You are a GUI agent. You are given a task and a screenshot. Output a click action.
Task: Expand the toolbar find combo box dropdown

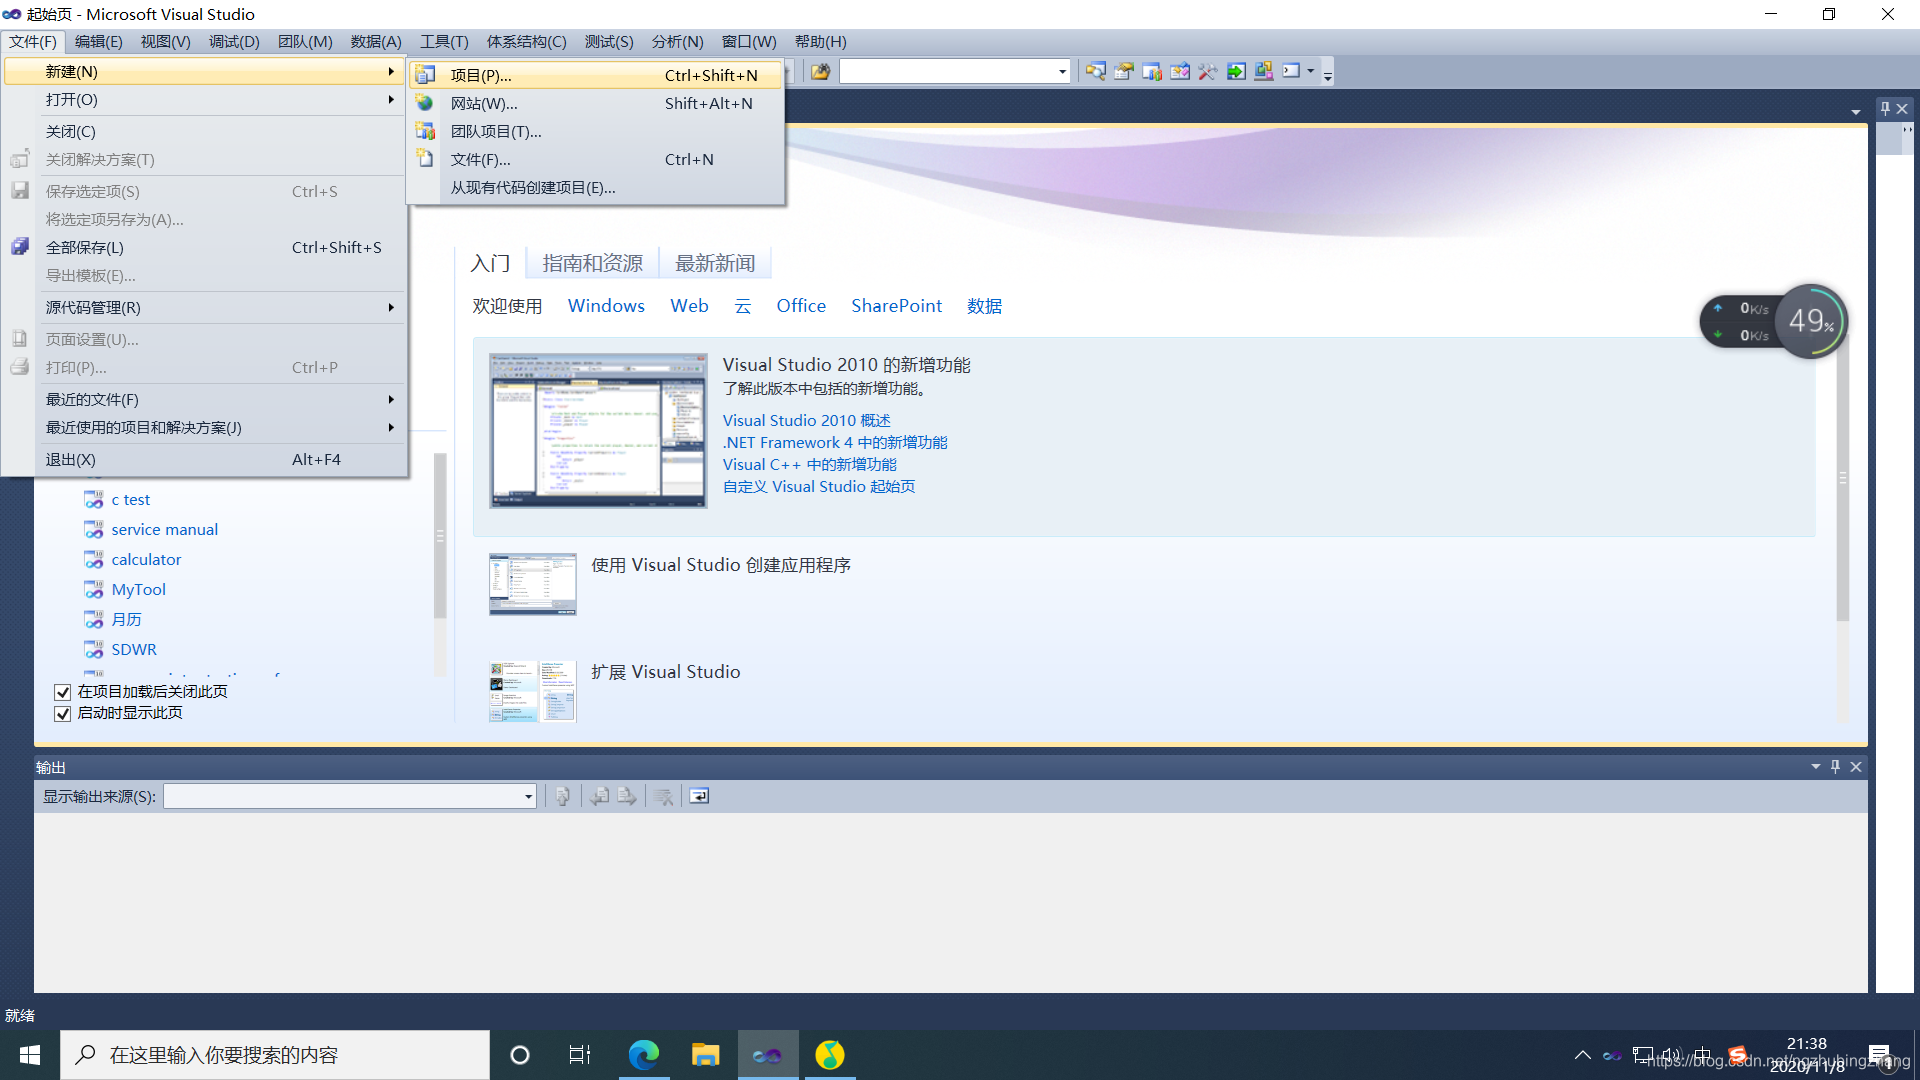(1062, 71)
